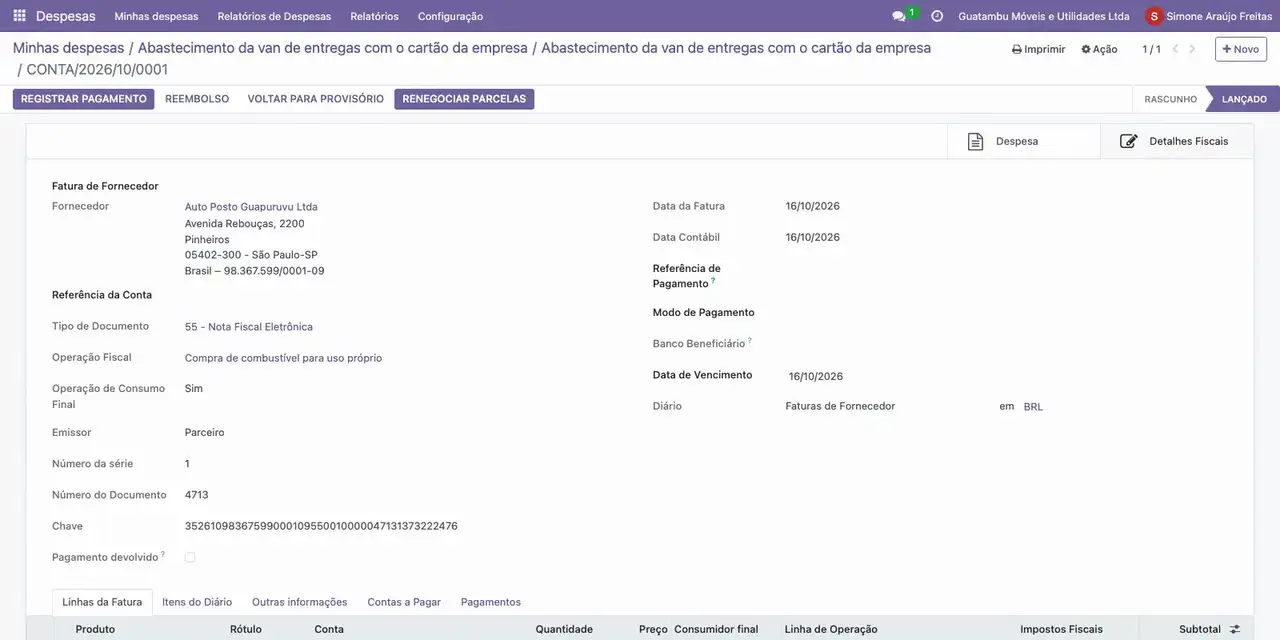Click the Produto column header
1280x640 pixels.
95,629
